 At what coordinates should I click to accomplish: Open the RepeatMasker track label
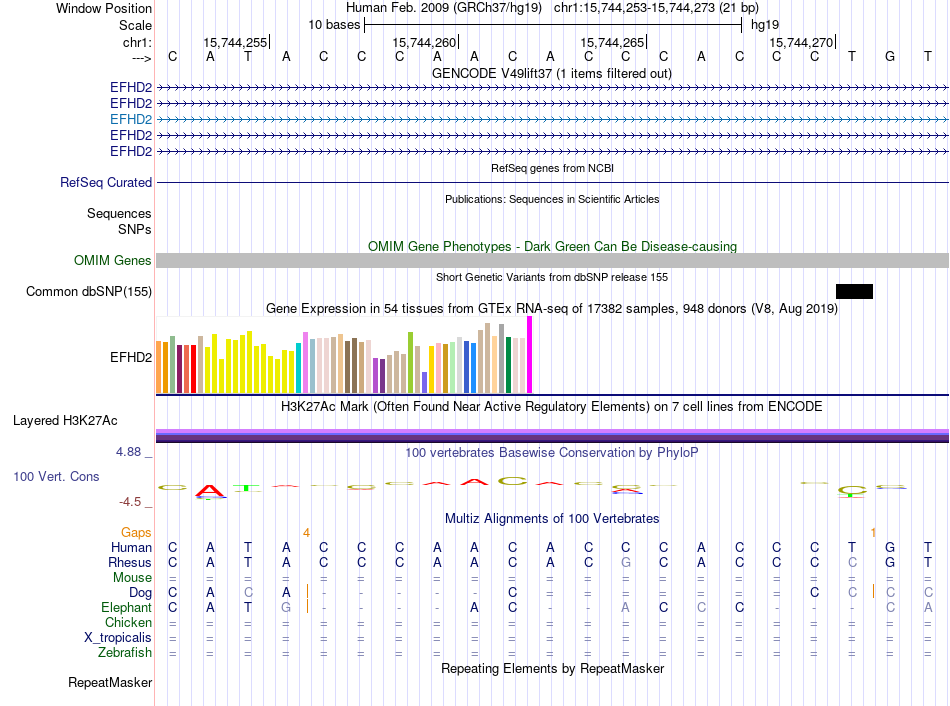[110, 683]
